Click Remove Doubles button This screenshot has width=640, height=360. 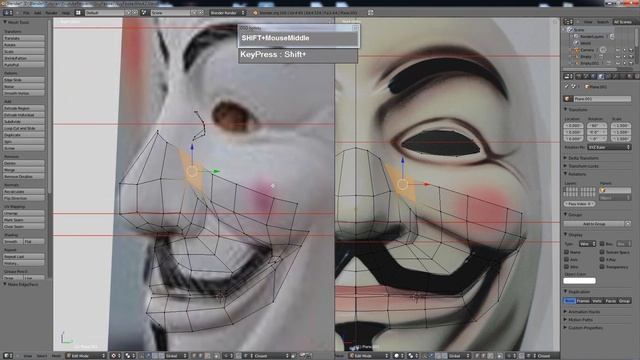[x=24, y=176]
